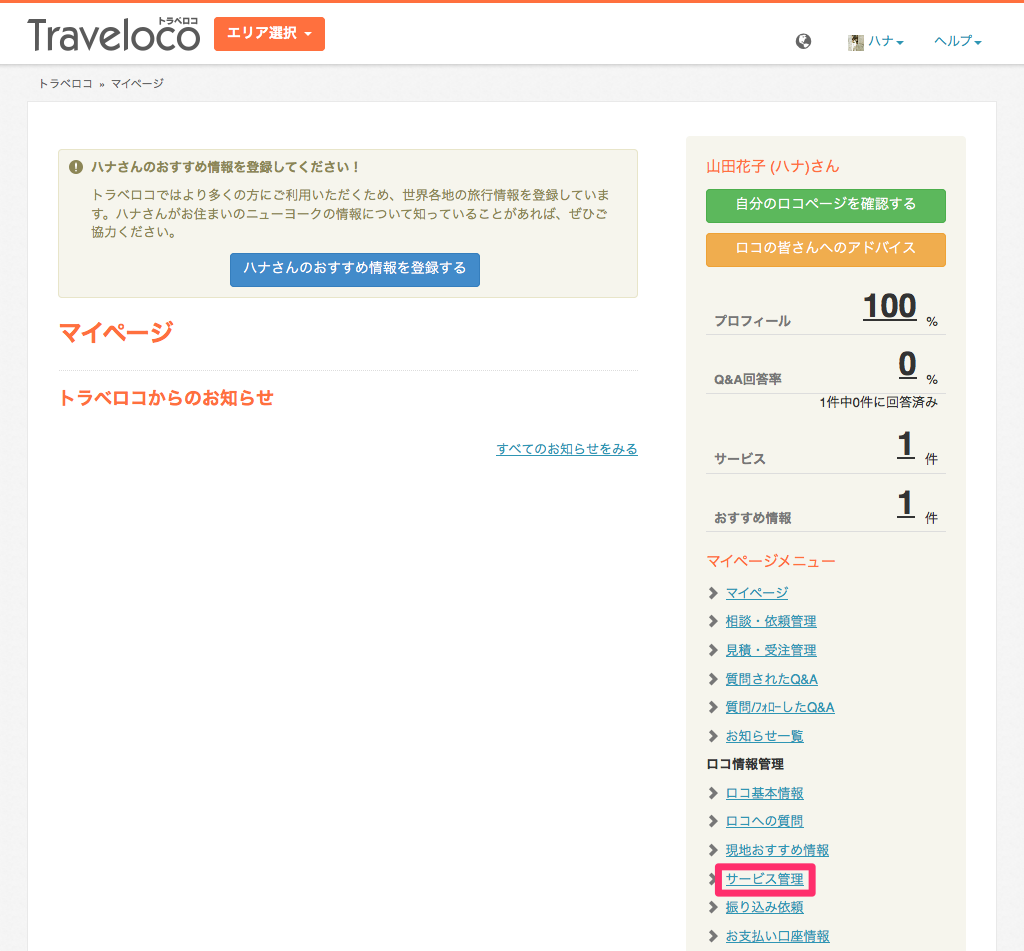
Task: Click the Traveloco logo
Action: pyautogui.click(x=114, y=35)
